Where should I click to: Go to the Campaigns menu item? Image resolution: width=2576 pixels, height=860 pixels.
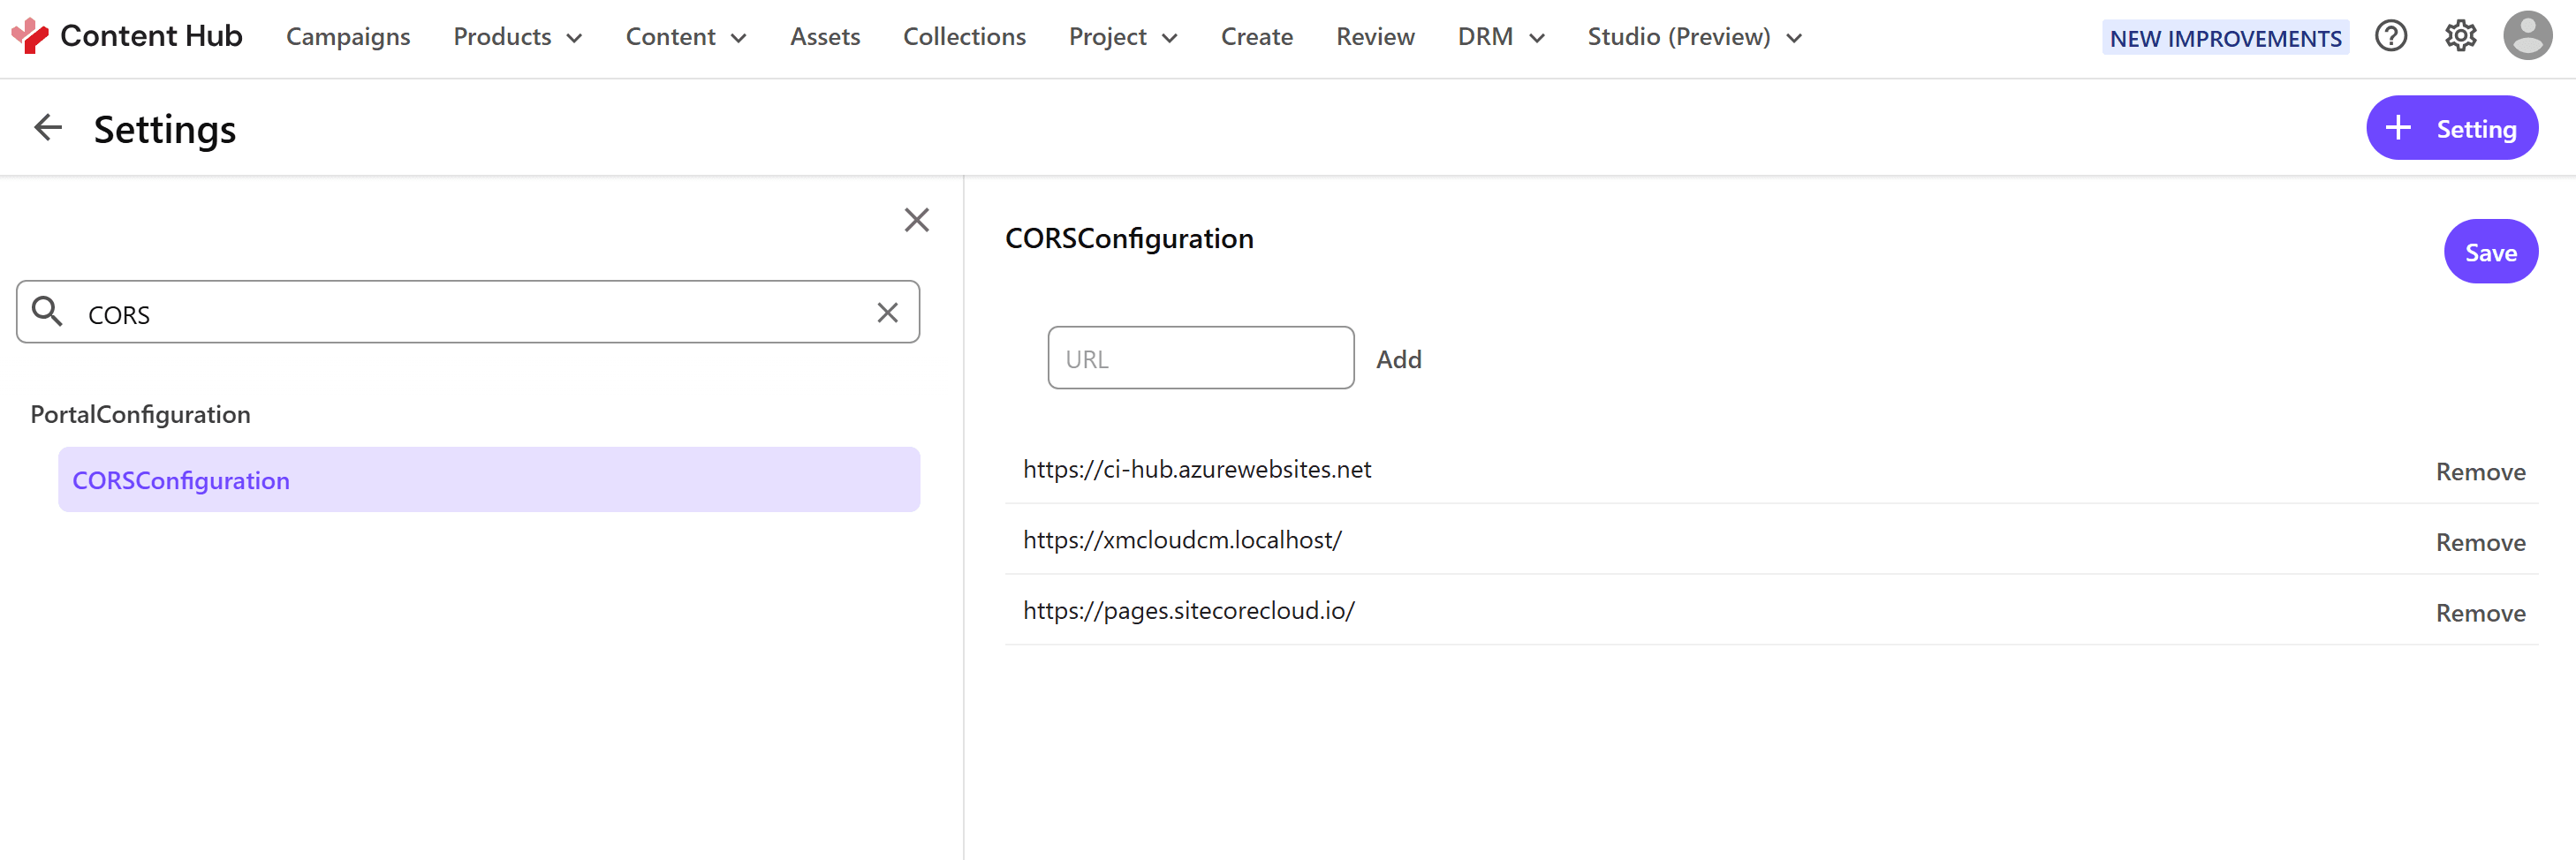(x=348, y=37)
